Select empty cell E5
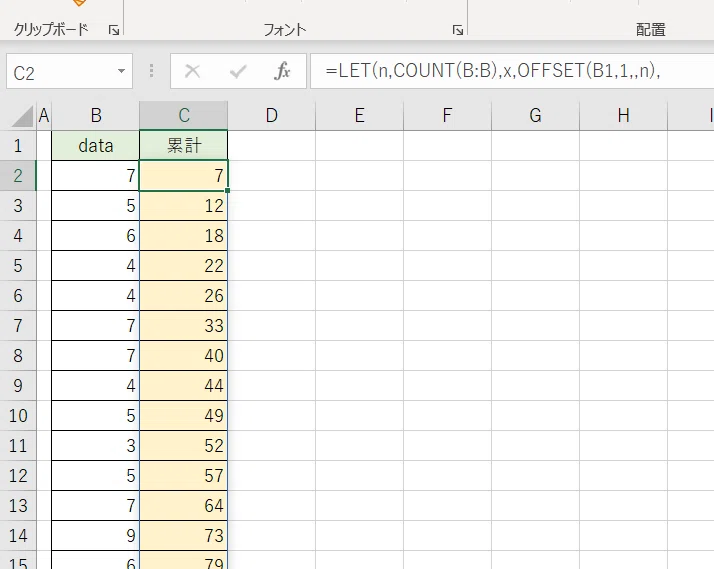Image resolution: width=714 pixels, height=569 pixels. [359, 266]
